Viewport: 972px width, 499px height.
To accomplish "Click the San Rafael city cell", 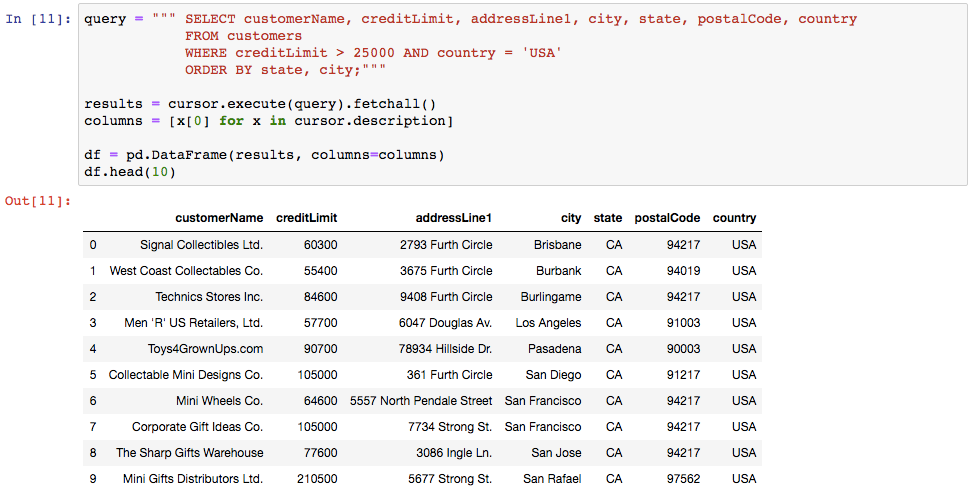I will [x=552, y=479].
